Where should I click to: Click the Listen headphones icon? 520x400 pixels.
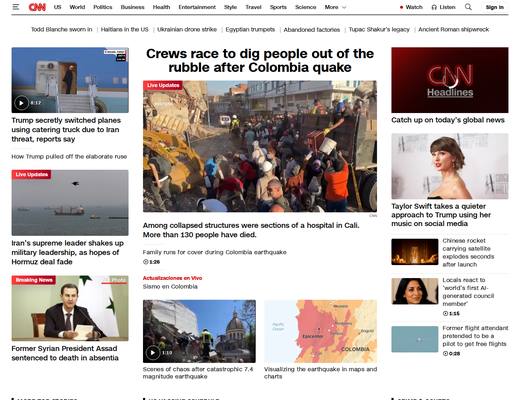pyautogui.click(x=434, y=7)
